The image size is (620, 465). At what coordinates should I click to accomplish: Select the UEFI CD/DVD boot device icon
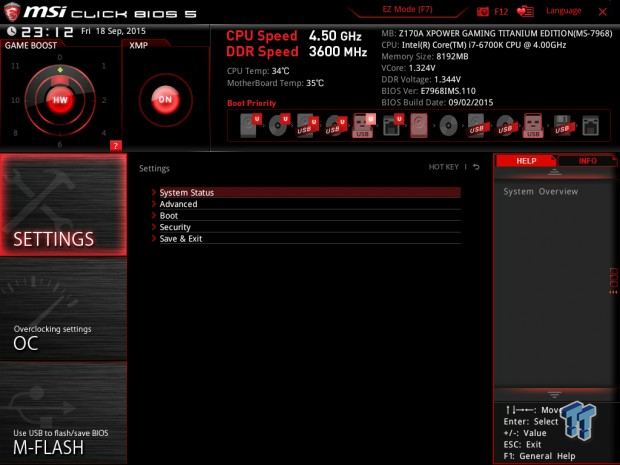click(x=279, y=125)
